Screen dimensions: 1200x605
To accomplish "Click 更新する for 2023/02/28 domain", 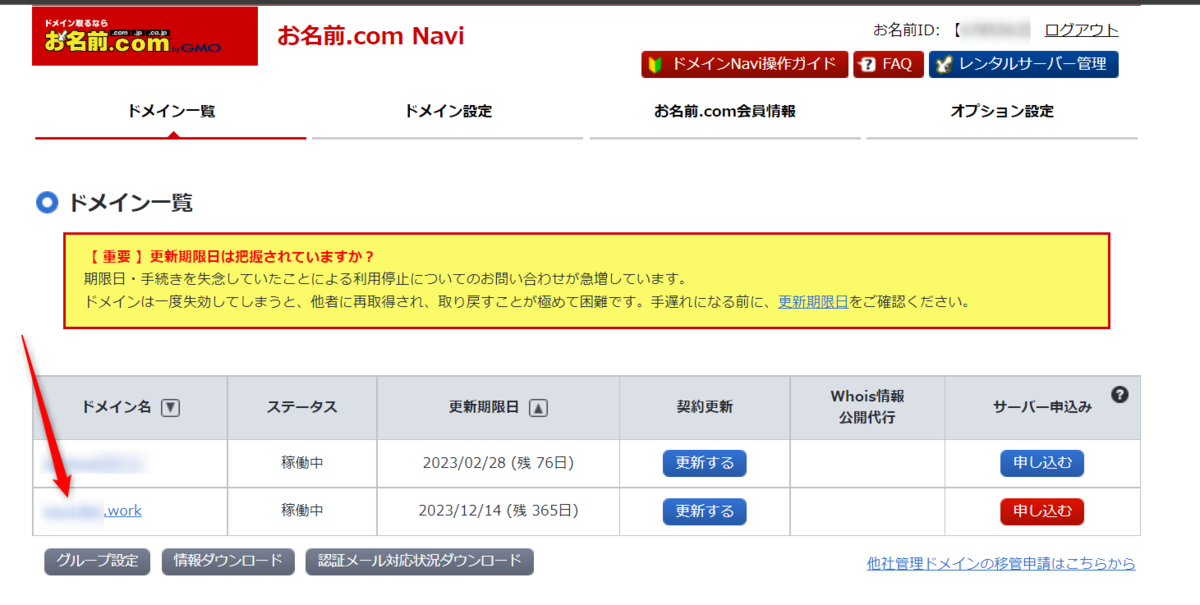I will point(704,464).
